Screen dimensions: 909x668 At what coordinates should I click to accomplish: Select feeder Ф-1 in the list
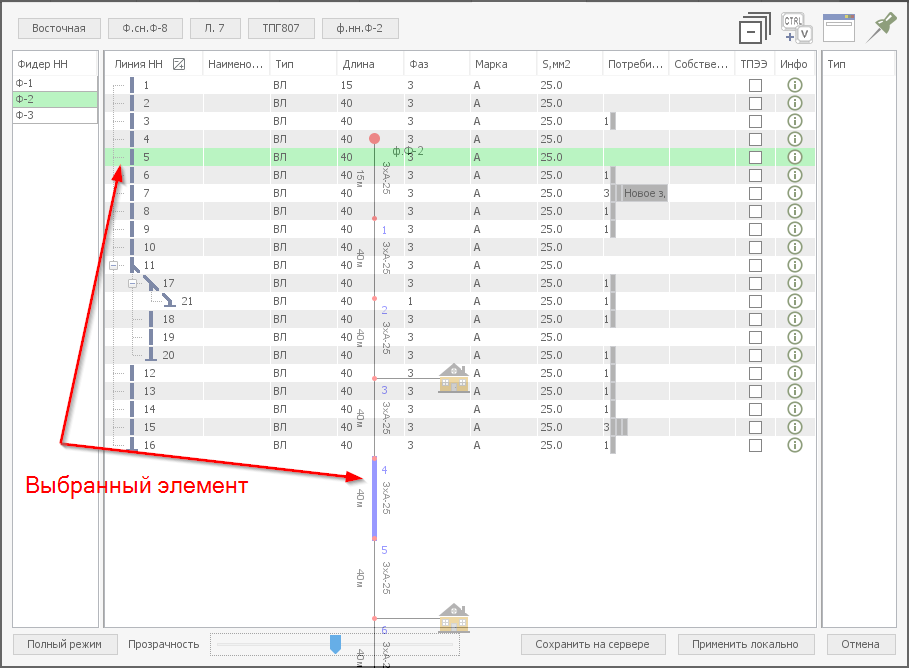click(55, 84)
